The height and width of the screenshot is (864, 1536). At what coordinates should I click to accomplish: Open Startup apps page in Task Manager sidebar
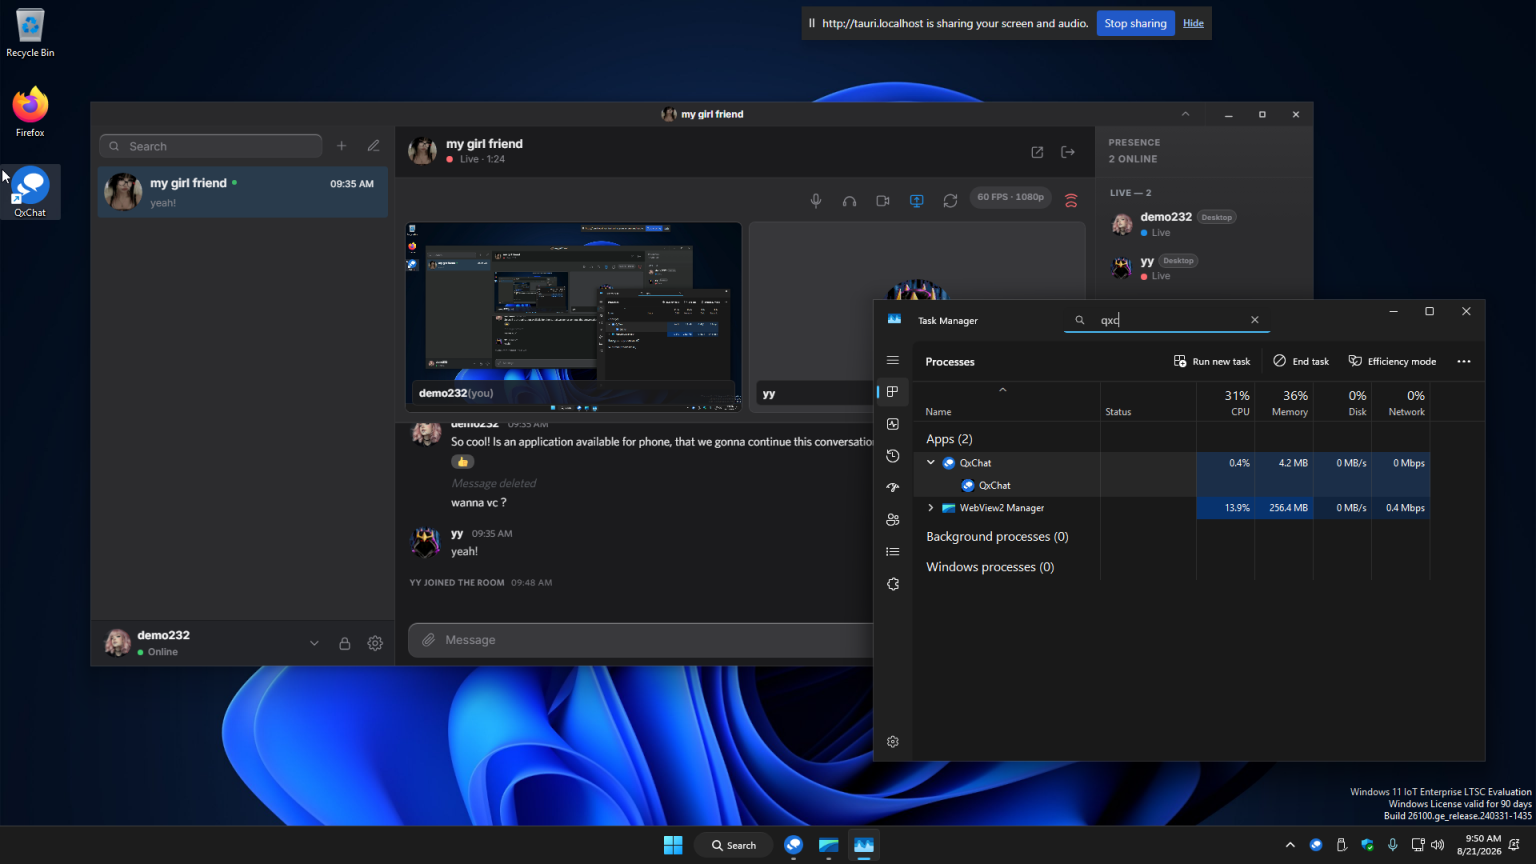pos(893,488)
